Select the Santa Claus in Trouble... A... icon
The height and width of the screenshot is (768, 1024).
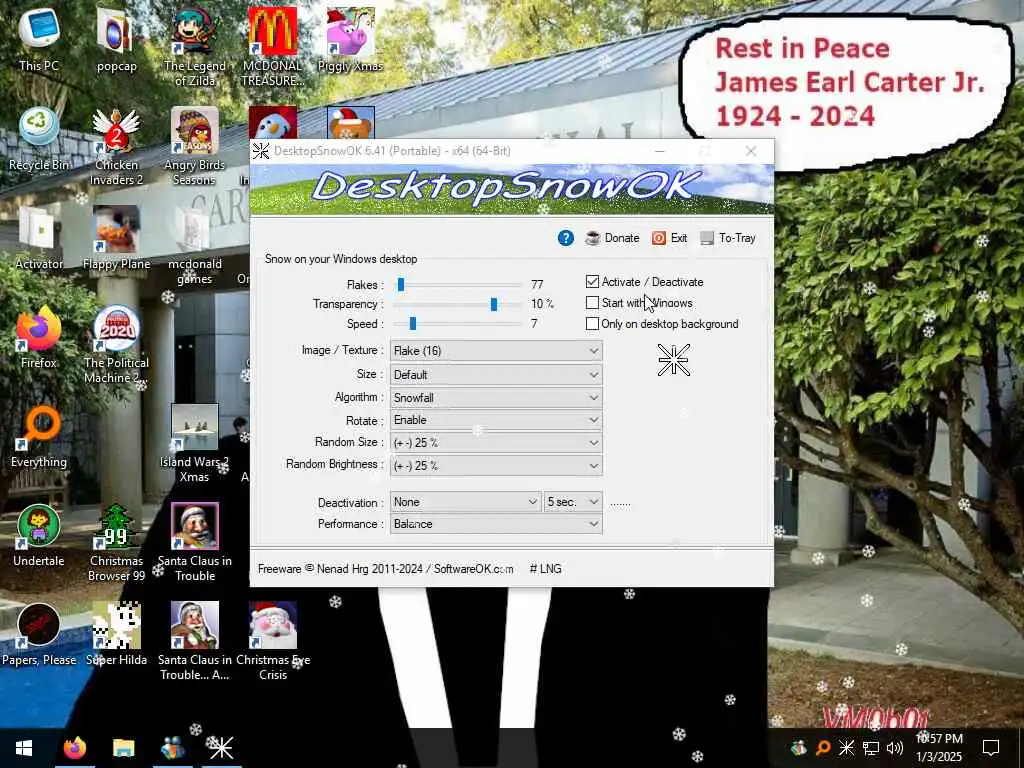point(195,643)
